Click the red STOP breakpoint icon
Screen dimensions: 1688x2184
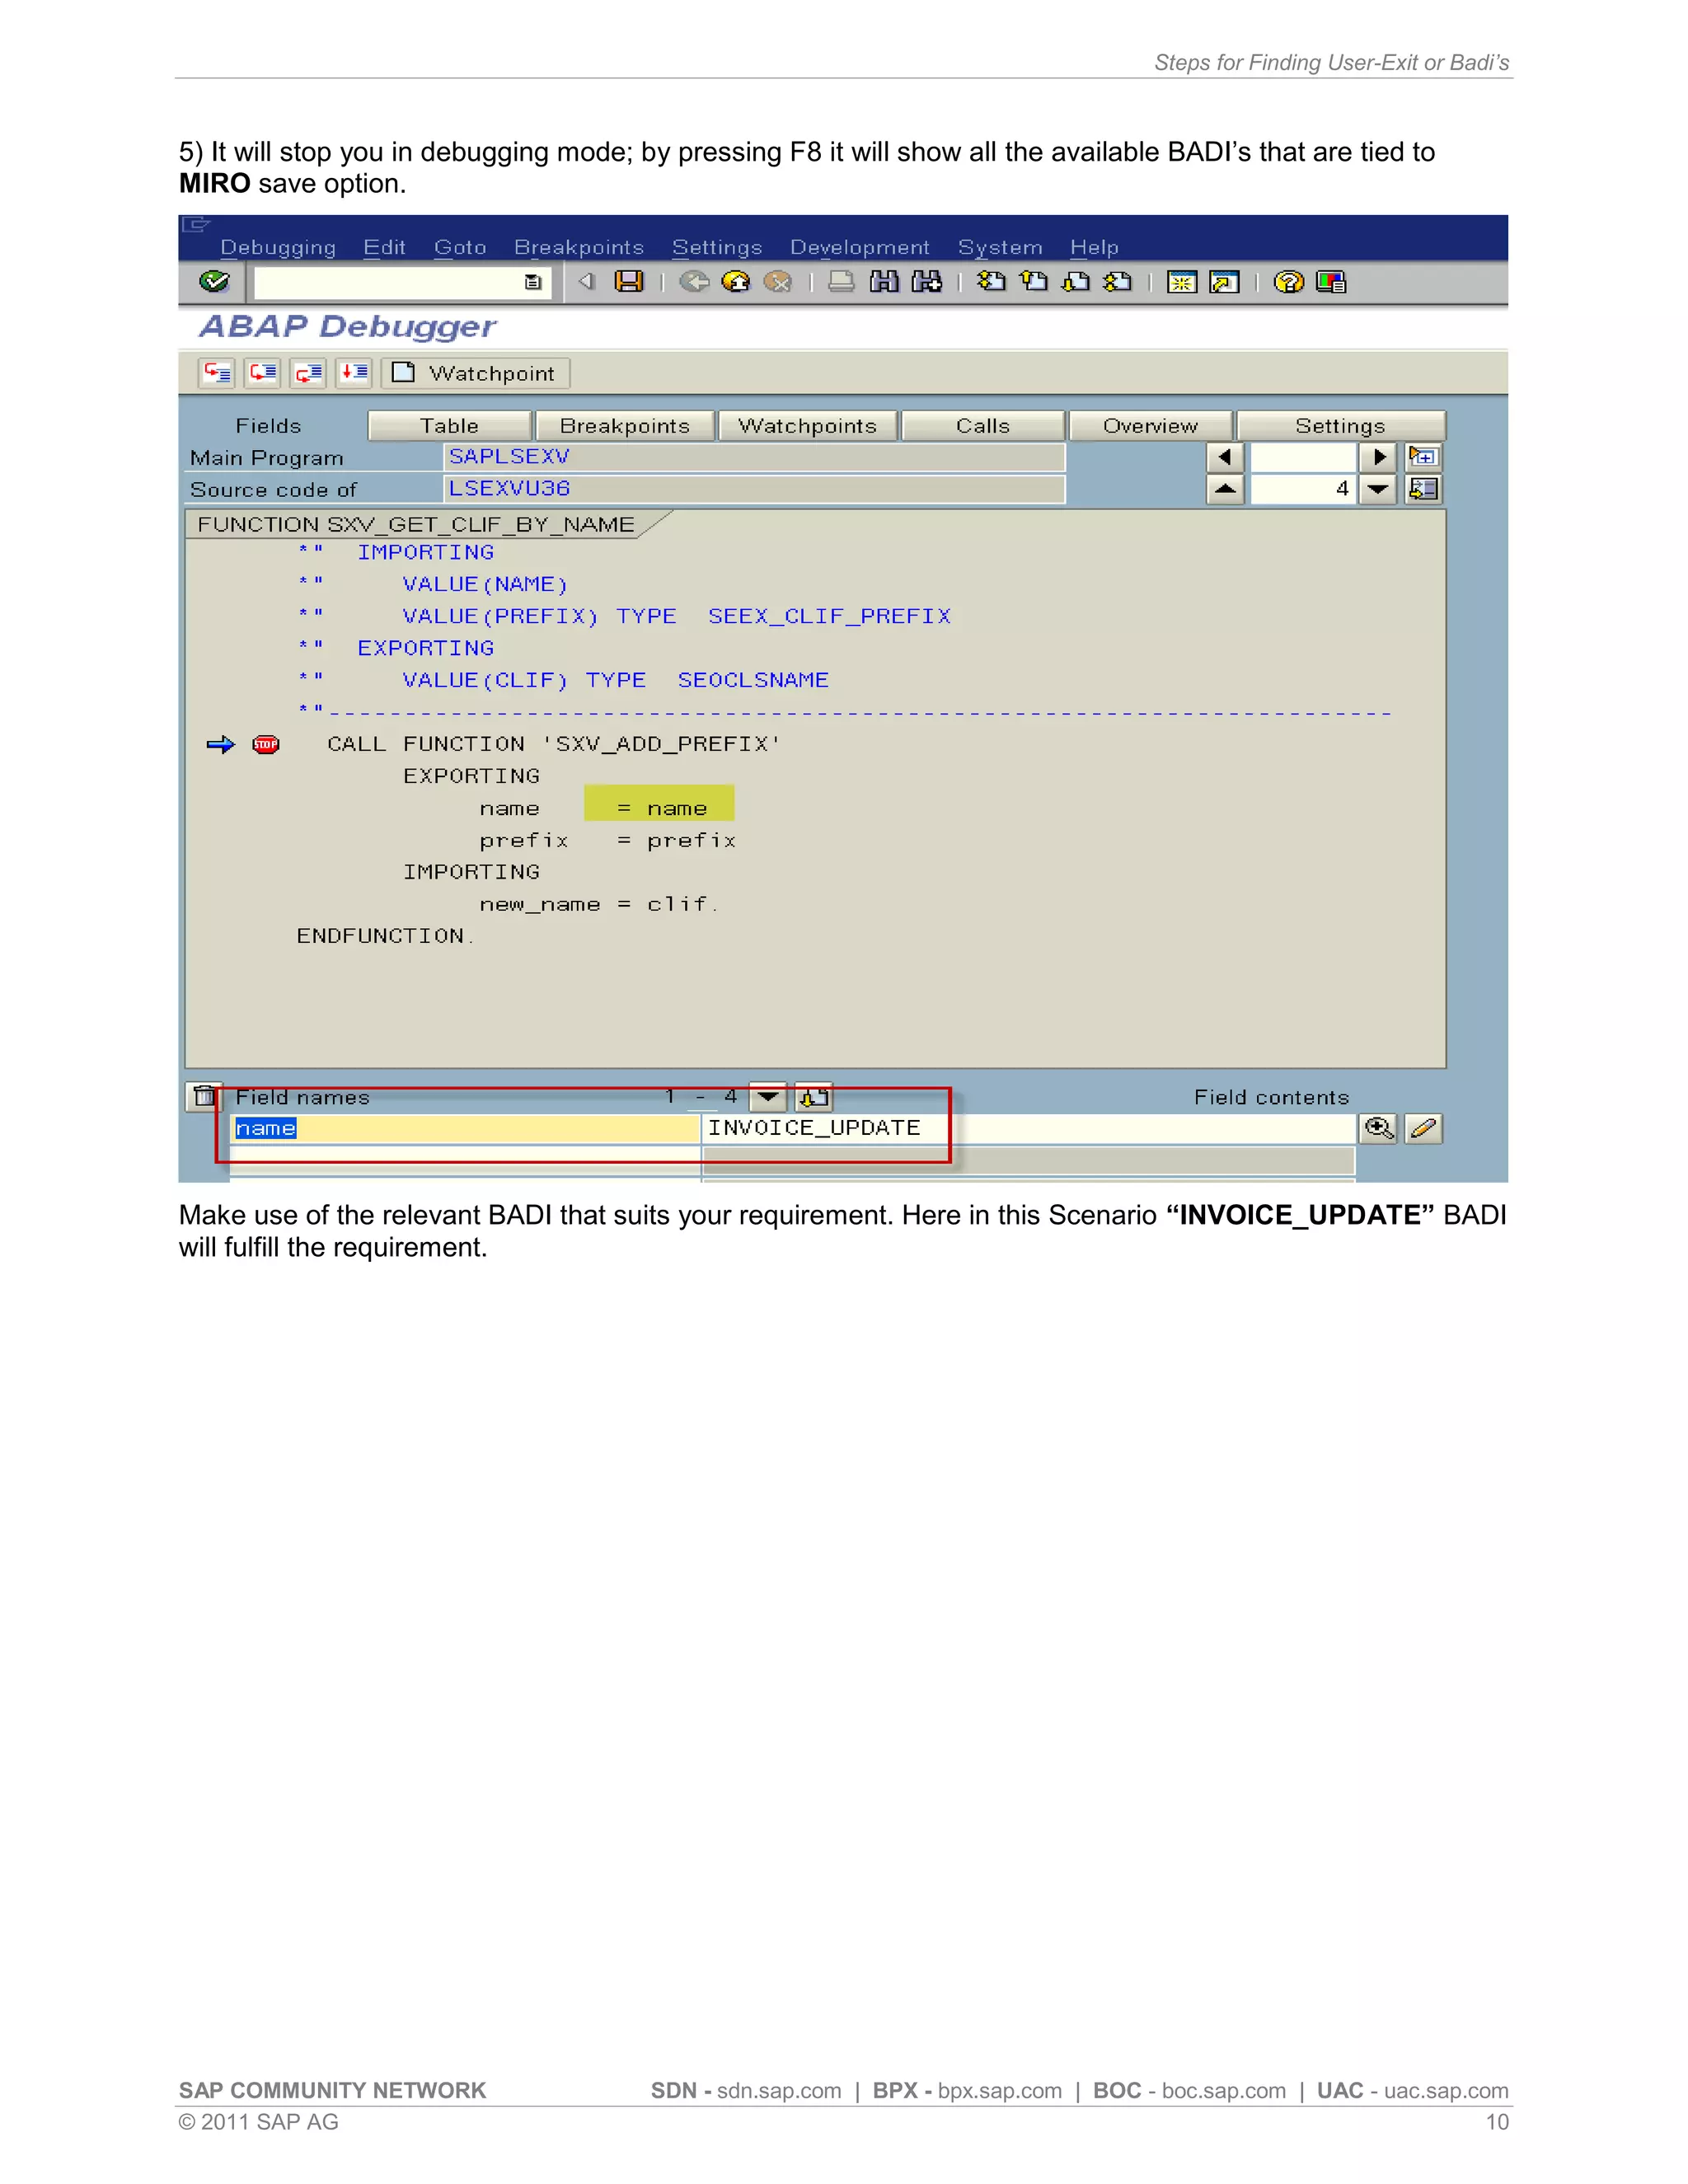(x=266, y=744)
